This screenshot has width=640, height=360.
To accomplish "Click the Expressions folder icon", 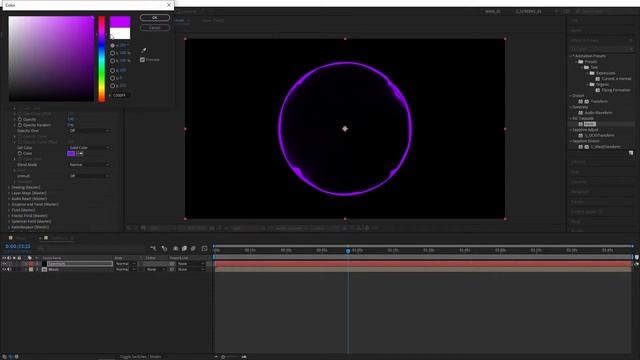I will pyautogui.click(x=592, y=73).
